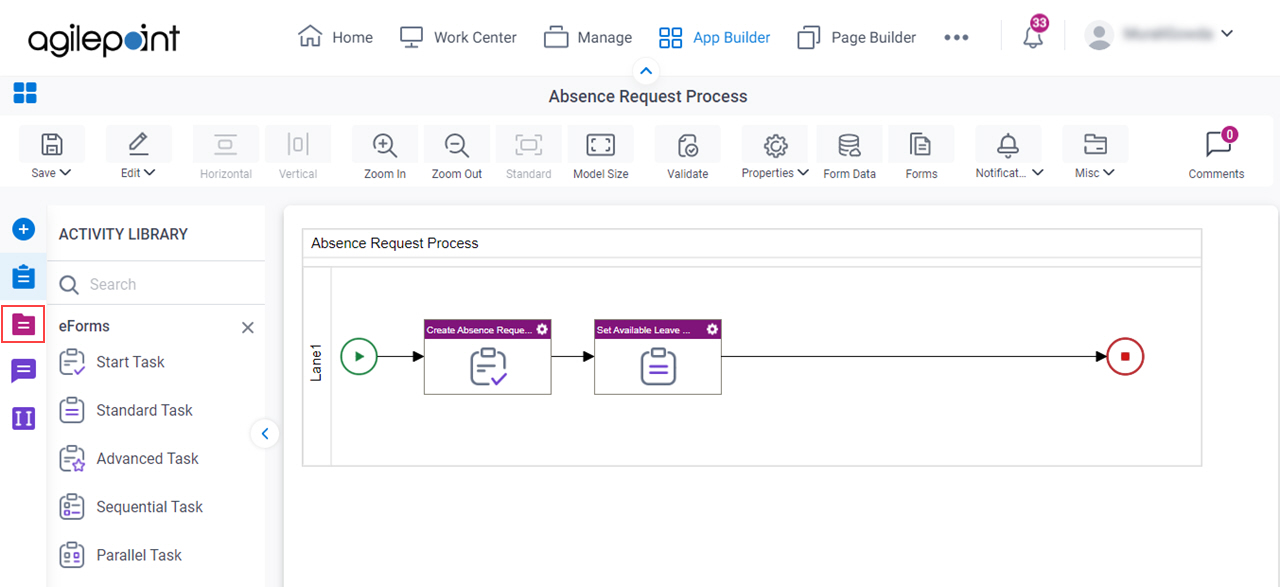Click the AgilePoint logo

pos(104,39)
